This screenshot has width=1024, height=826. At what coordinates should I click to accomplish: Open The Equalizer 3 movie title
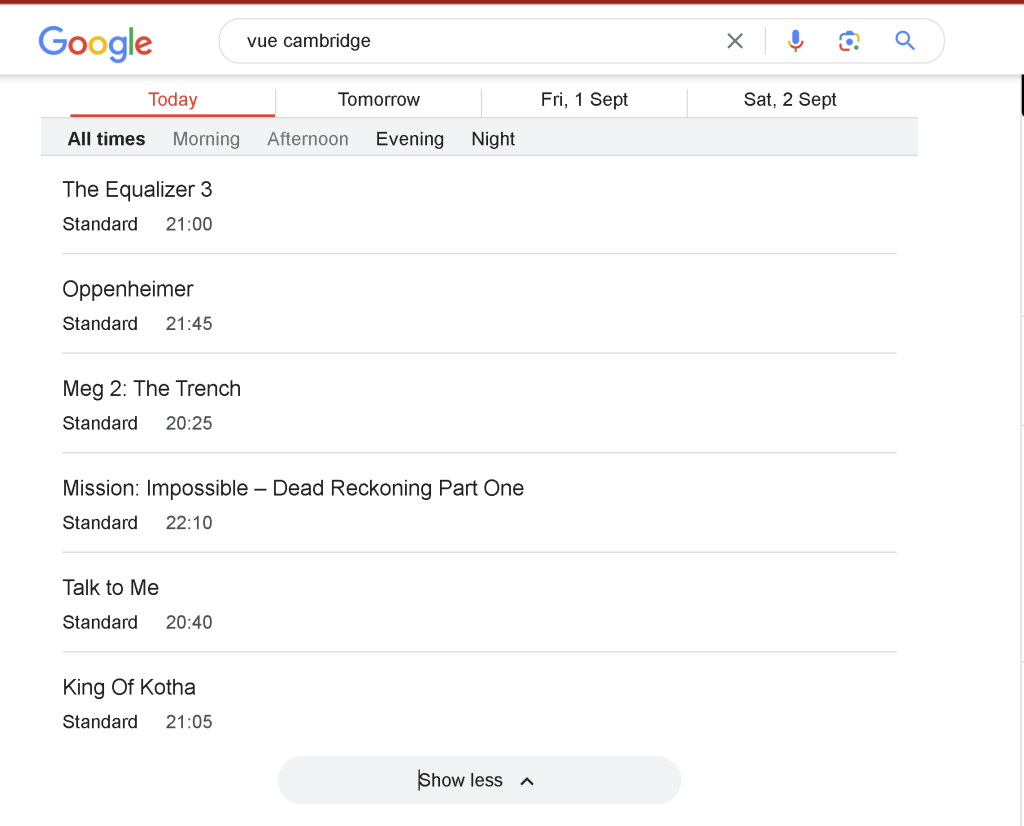click(137, 189)
